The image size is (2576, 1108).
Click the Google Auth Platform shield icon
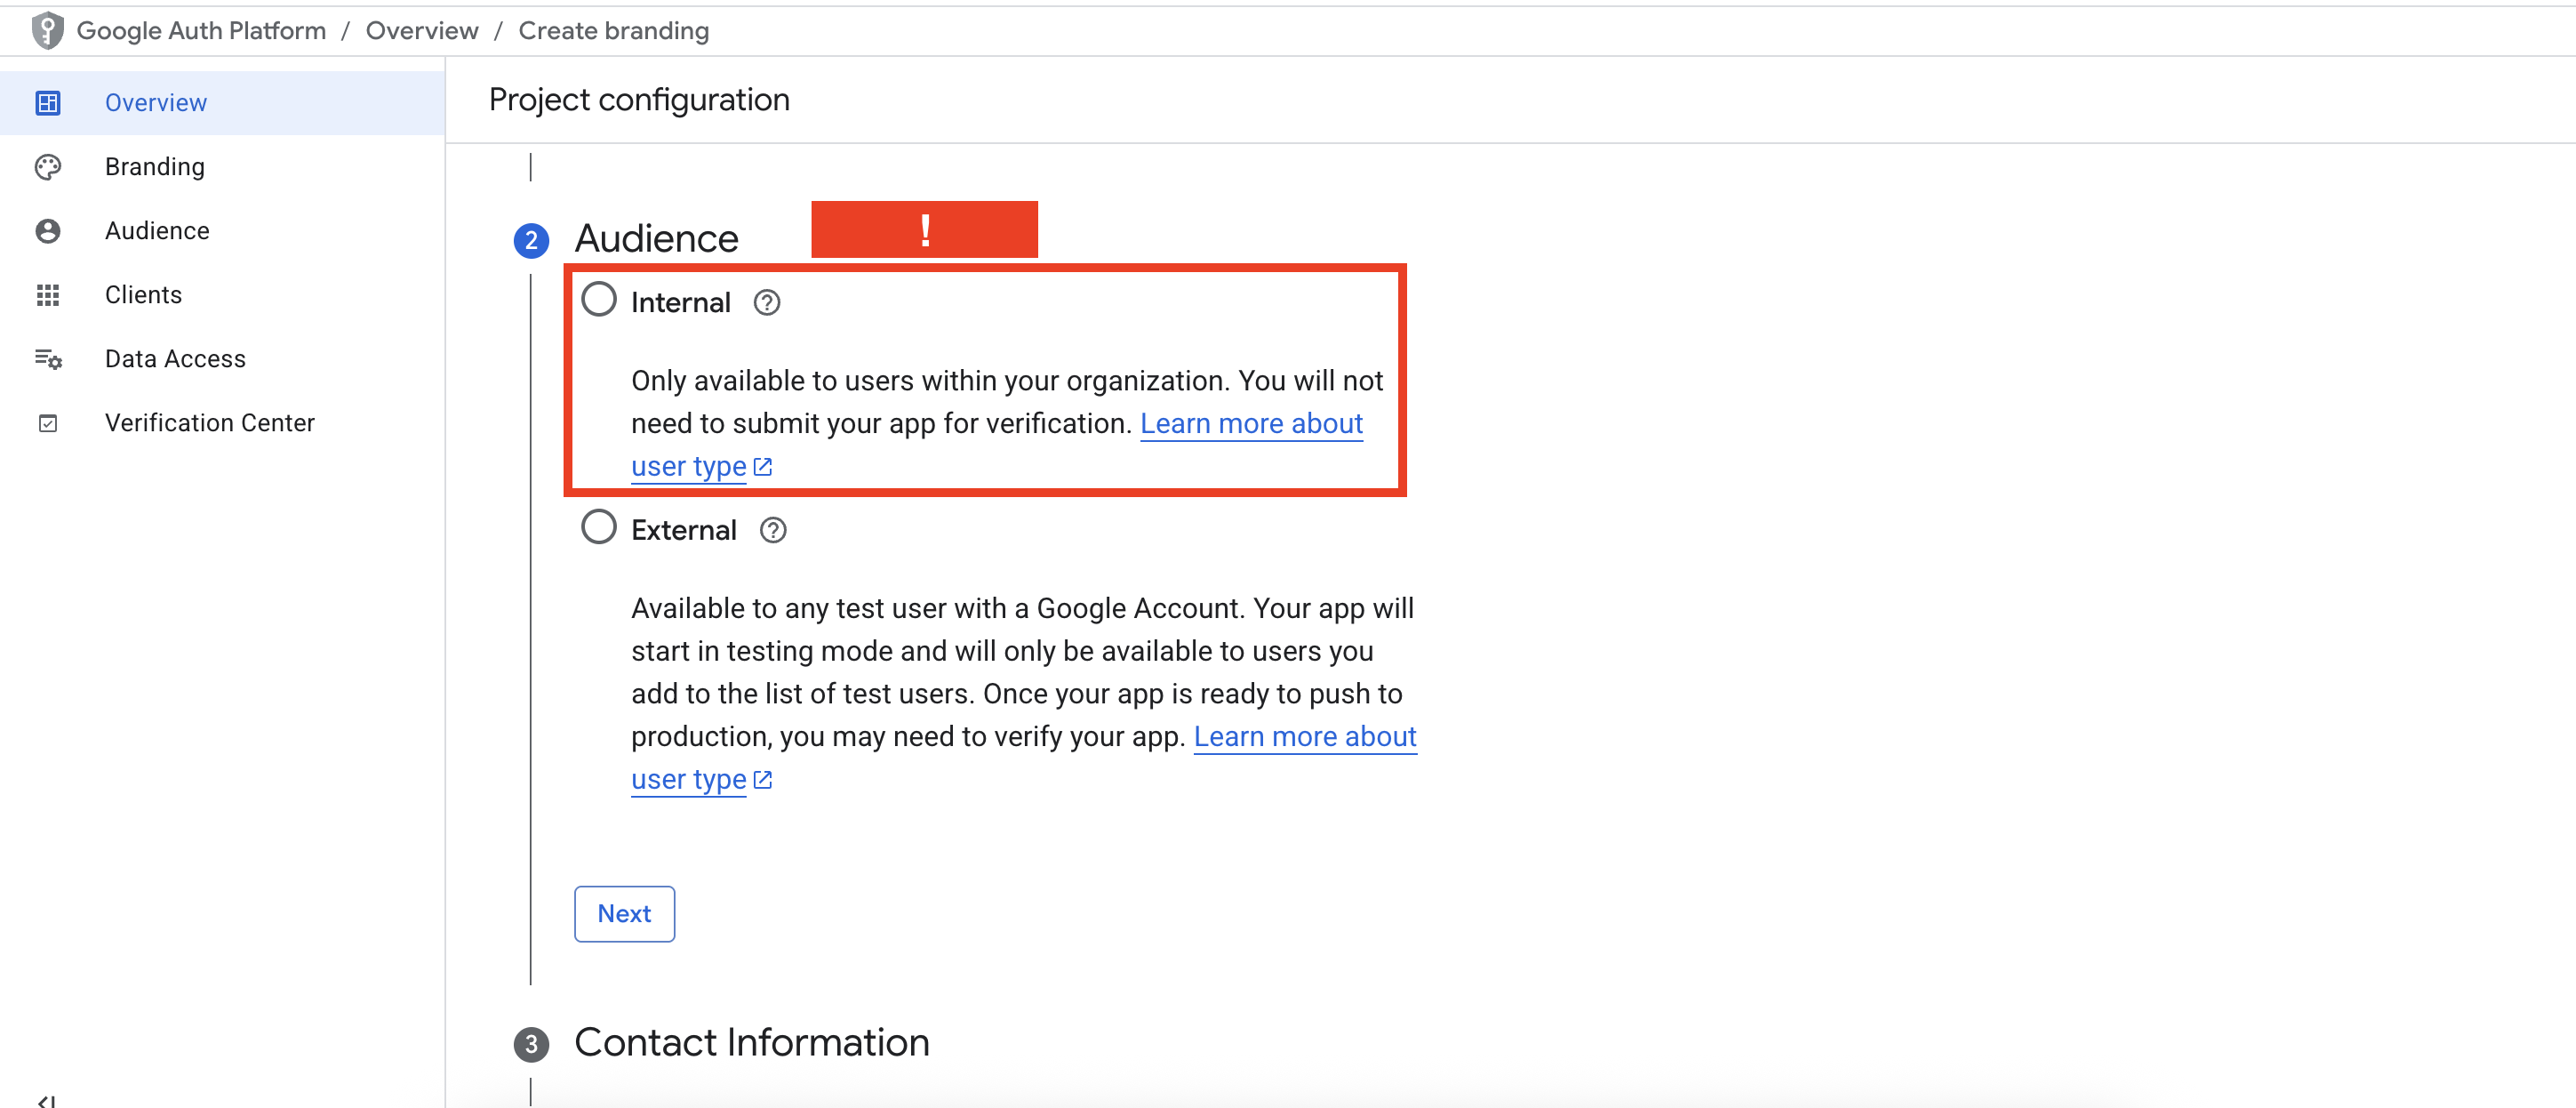tap(47, 31)
